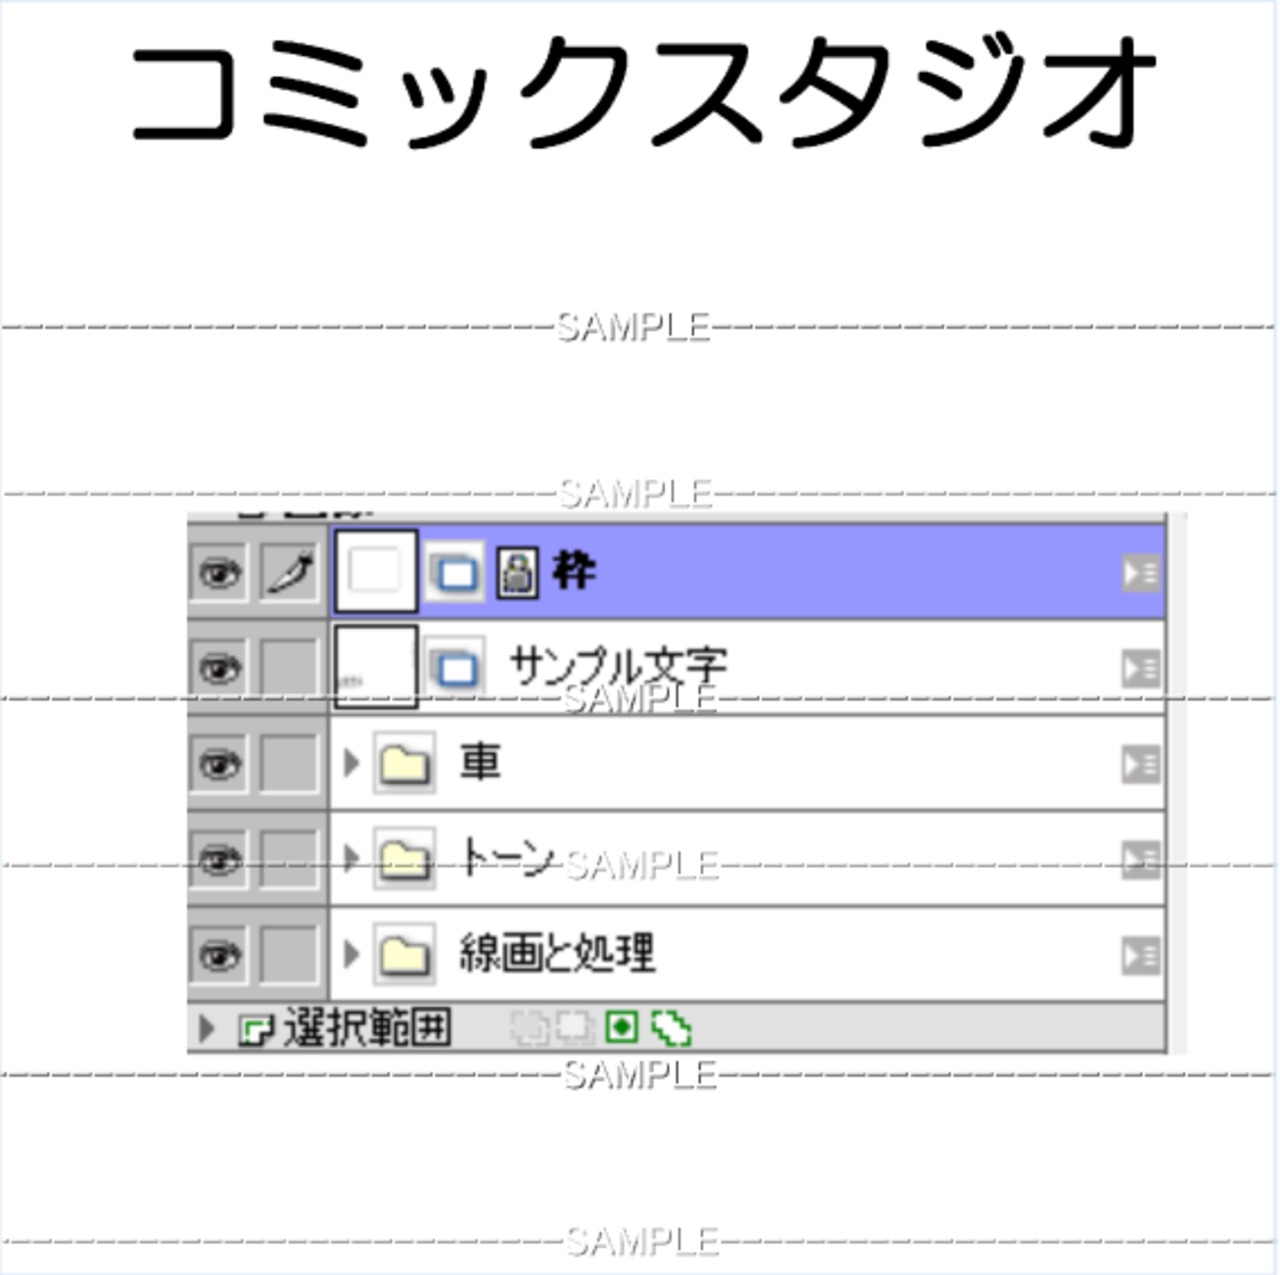Click the layer type icon on サンプル文字
This screenshot has height=1275, width=1280.
tap(455, 667)
